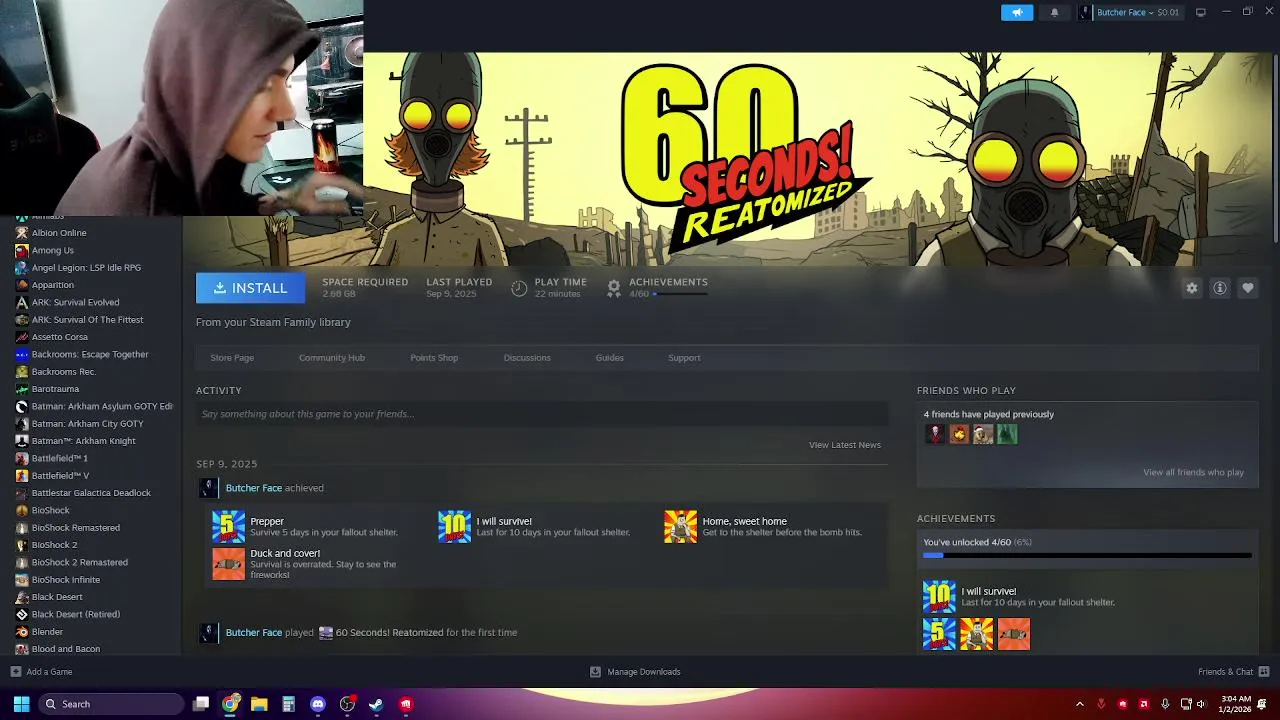Image resolution: width=1280 pixels, height=720 pixels.
Task: Open orange 'Duck and cover' icon in Achievements panel
Action: click(1013, 634)
